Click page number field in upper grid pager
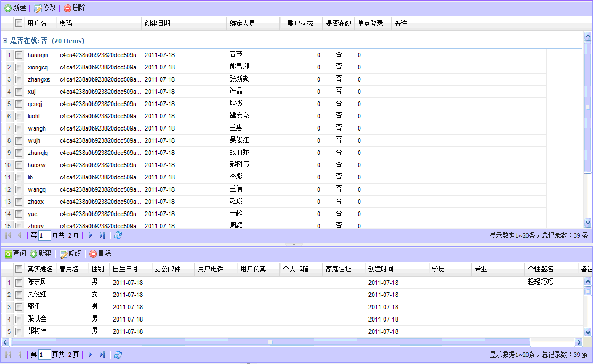Viewport: 593px width, 364px height. pyautogui.click(x=44, y=236)
